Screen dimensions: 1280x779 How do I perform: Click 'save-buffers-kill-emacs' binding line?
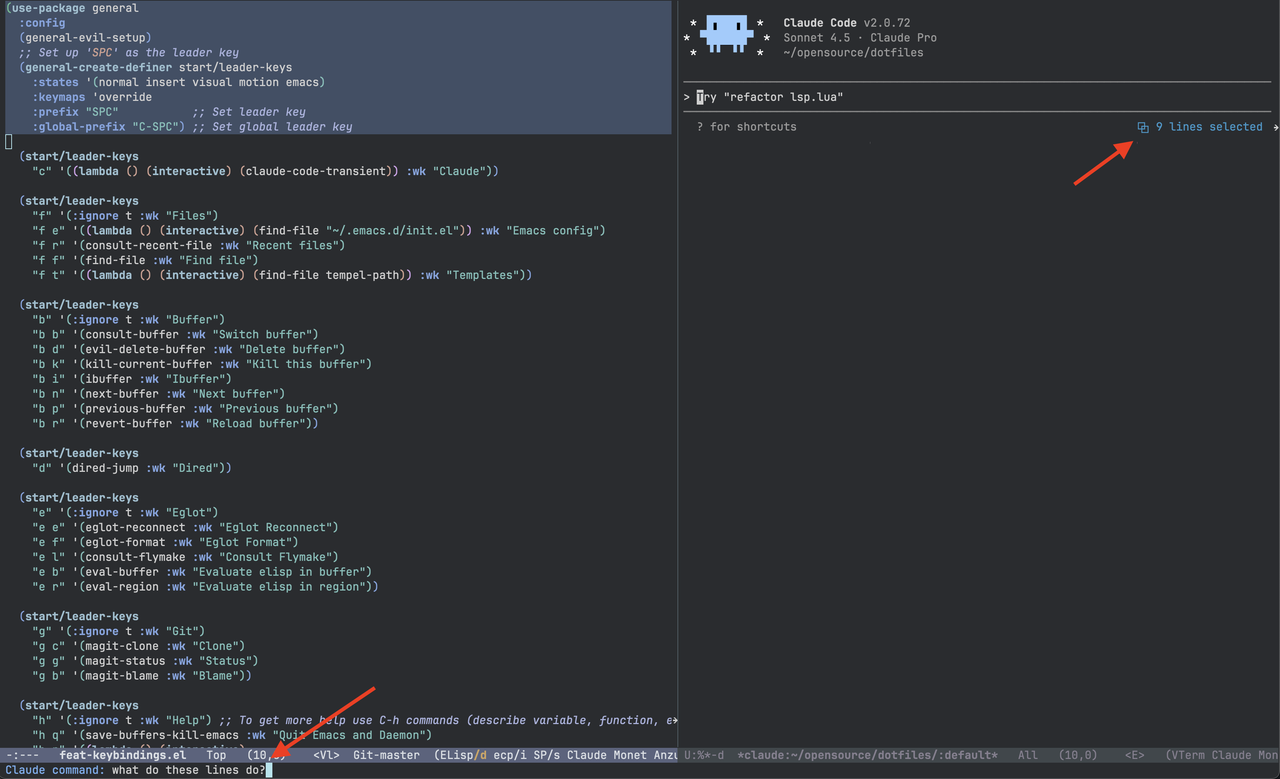pyautogui.click(x=232, y=735)
